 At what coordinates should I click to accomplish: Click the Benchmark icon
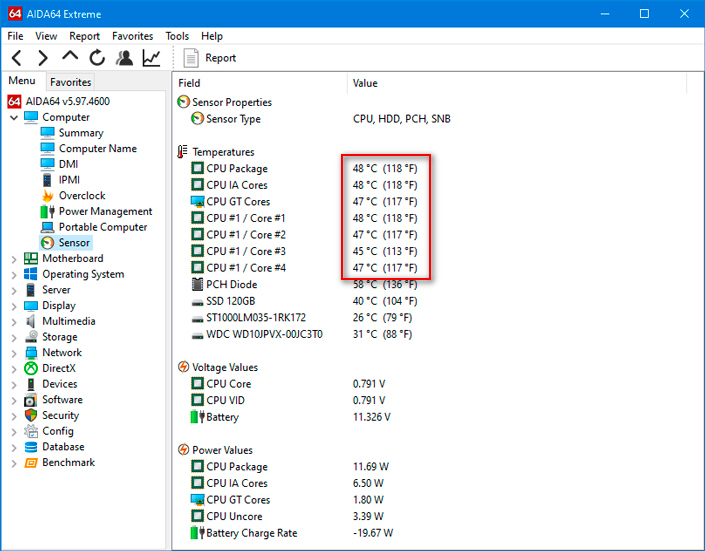click(31, 463)
